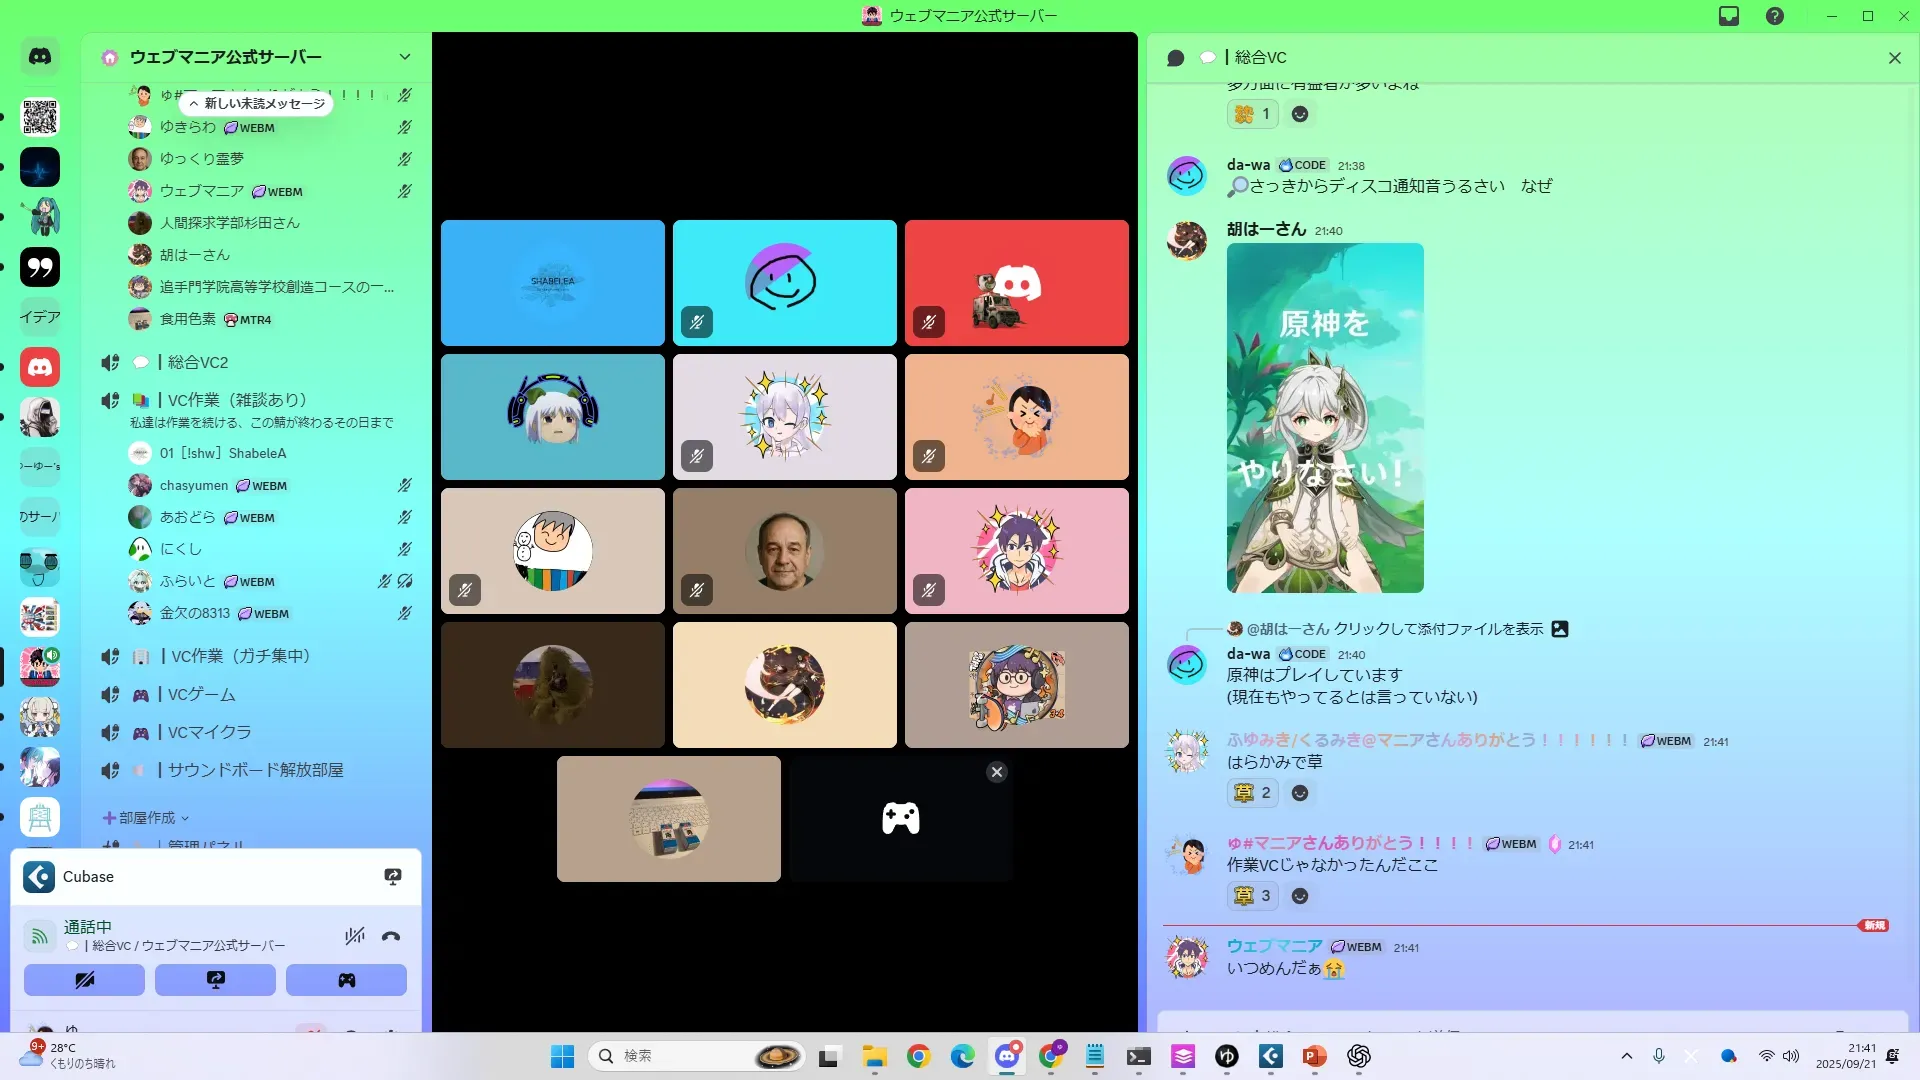Viewport: 1920px width, 1080px height.
Task: Open threads icon in 総合VC chat header
Action: pyautogui.click(x=1176, y=58)
